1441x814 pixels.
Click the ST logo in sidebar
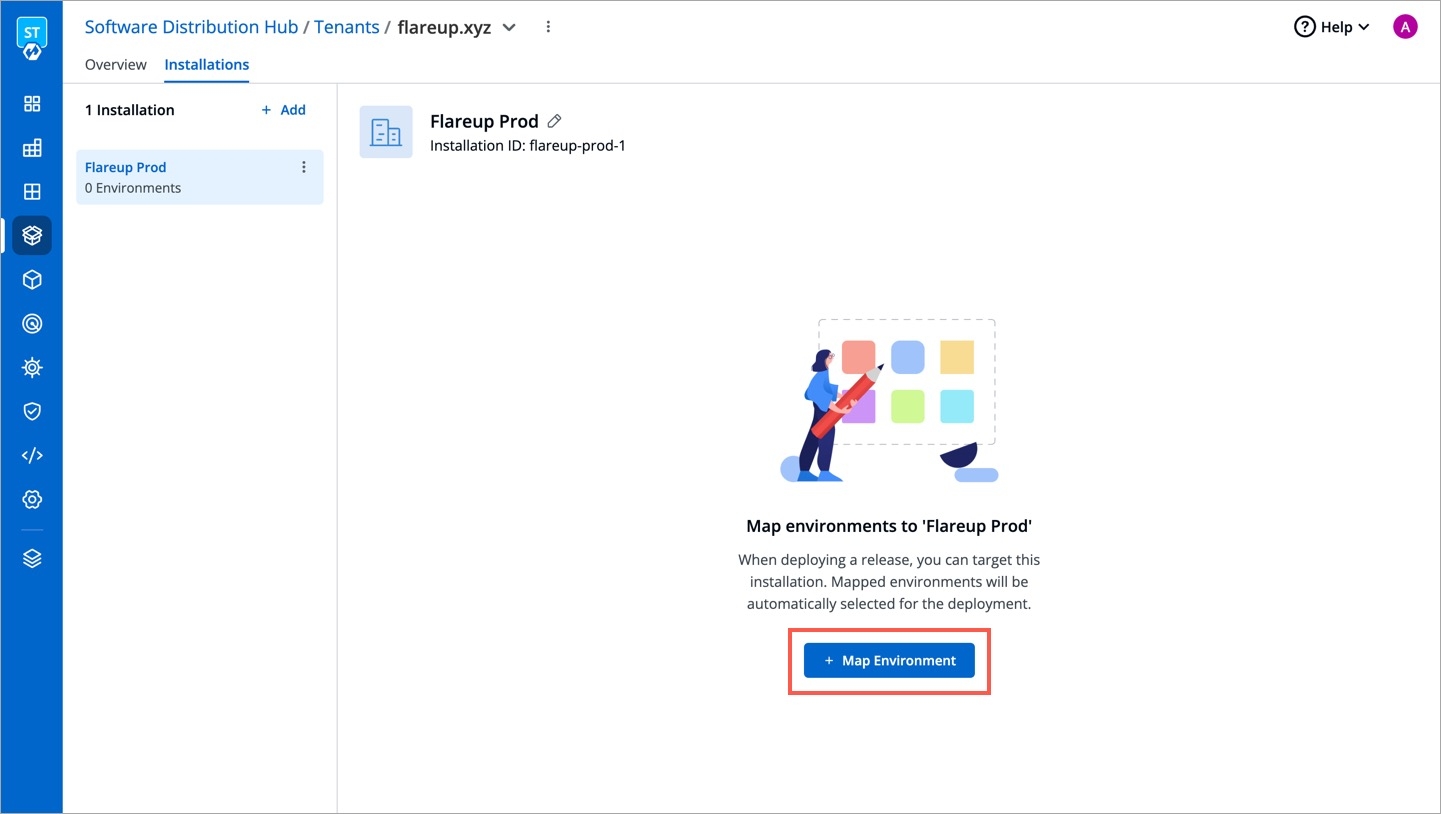[x=32, y=37]
